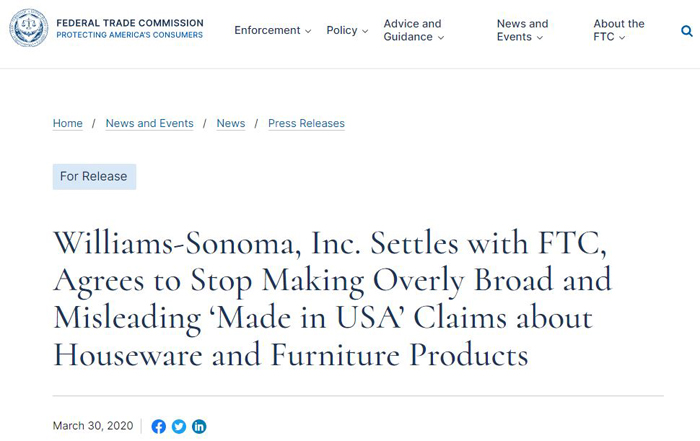Click the FTC seal logo
This screenshot has width=700, height=441.
coord(29,28)
